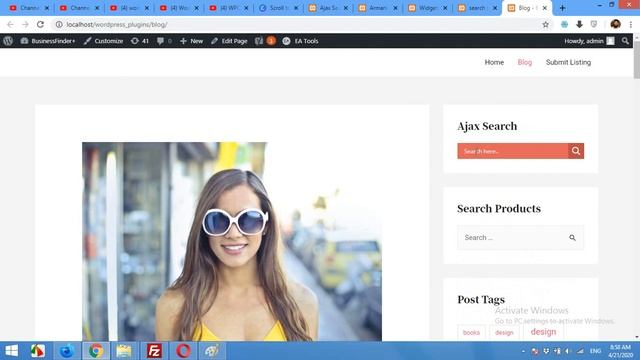
Task: Open the comments bubble in admin bar
Action: (164, 41)
